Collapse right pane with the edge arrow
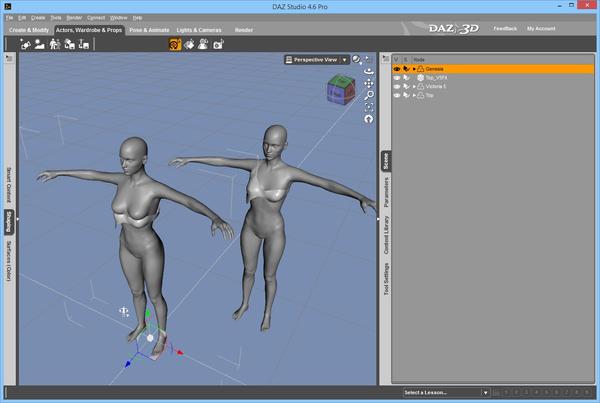Image resolution: width=600 pixels, height=403 pixels. [x=378, y=219]
